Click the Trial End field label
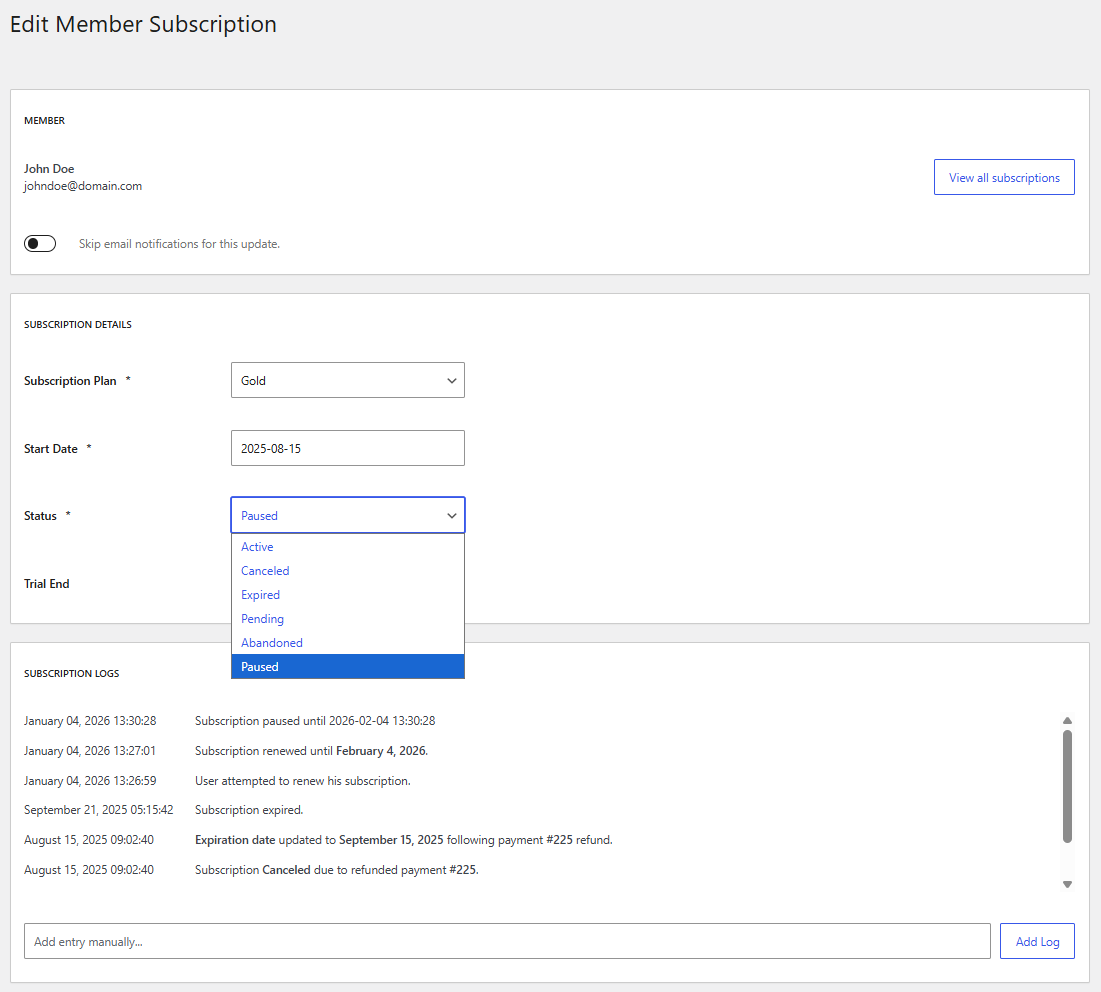The height and width of the screenshot is (992, 1101). coord(46,583)
